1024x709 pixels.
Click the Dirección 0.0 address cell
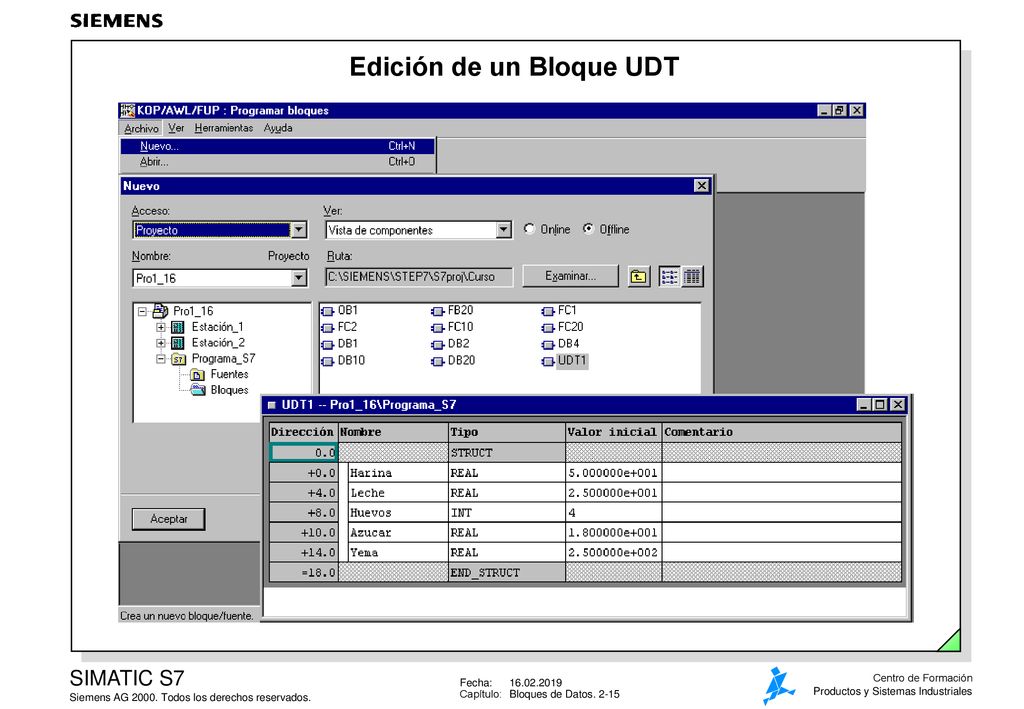click(x=304, y=452)
